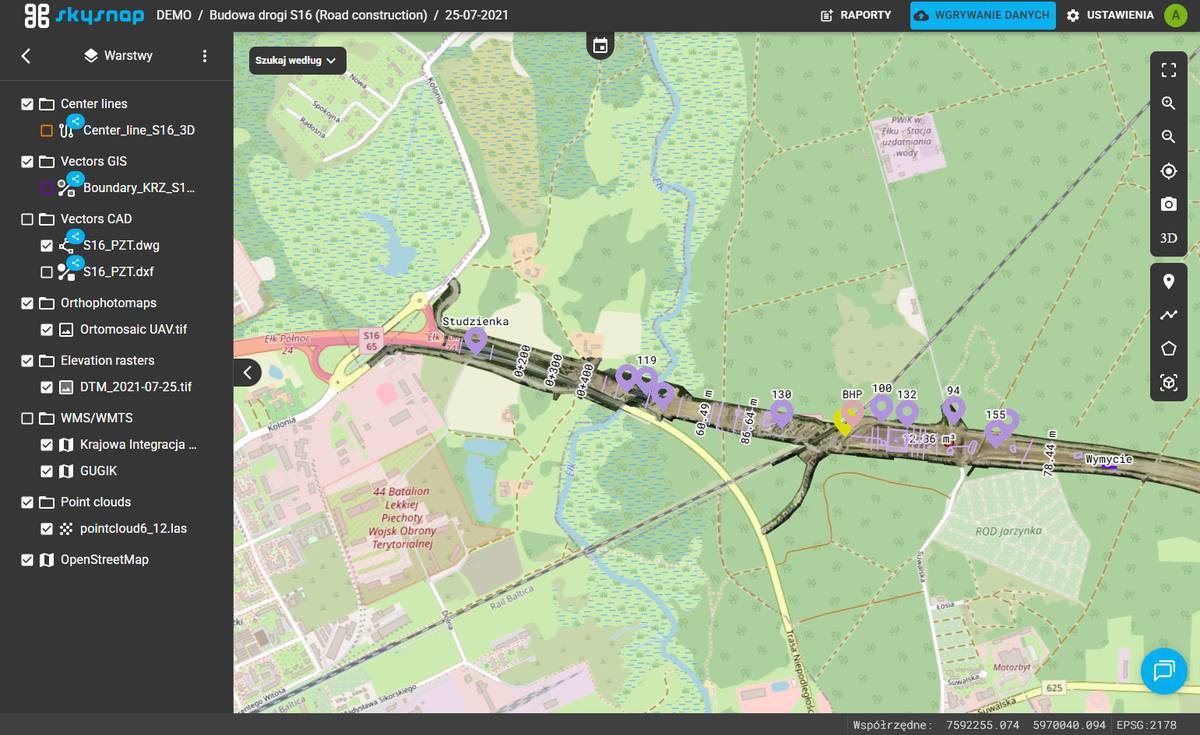
Task: Collapse the sidebar with map-edge arrow
Action: pyautogui.click(x=248, y=373)
